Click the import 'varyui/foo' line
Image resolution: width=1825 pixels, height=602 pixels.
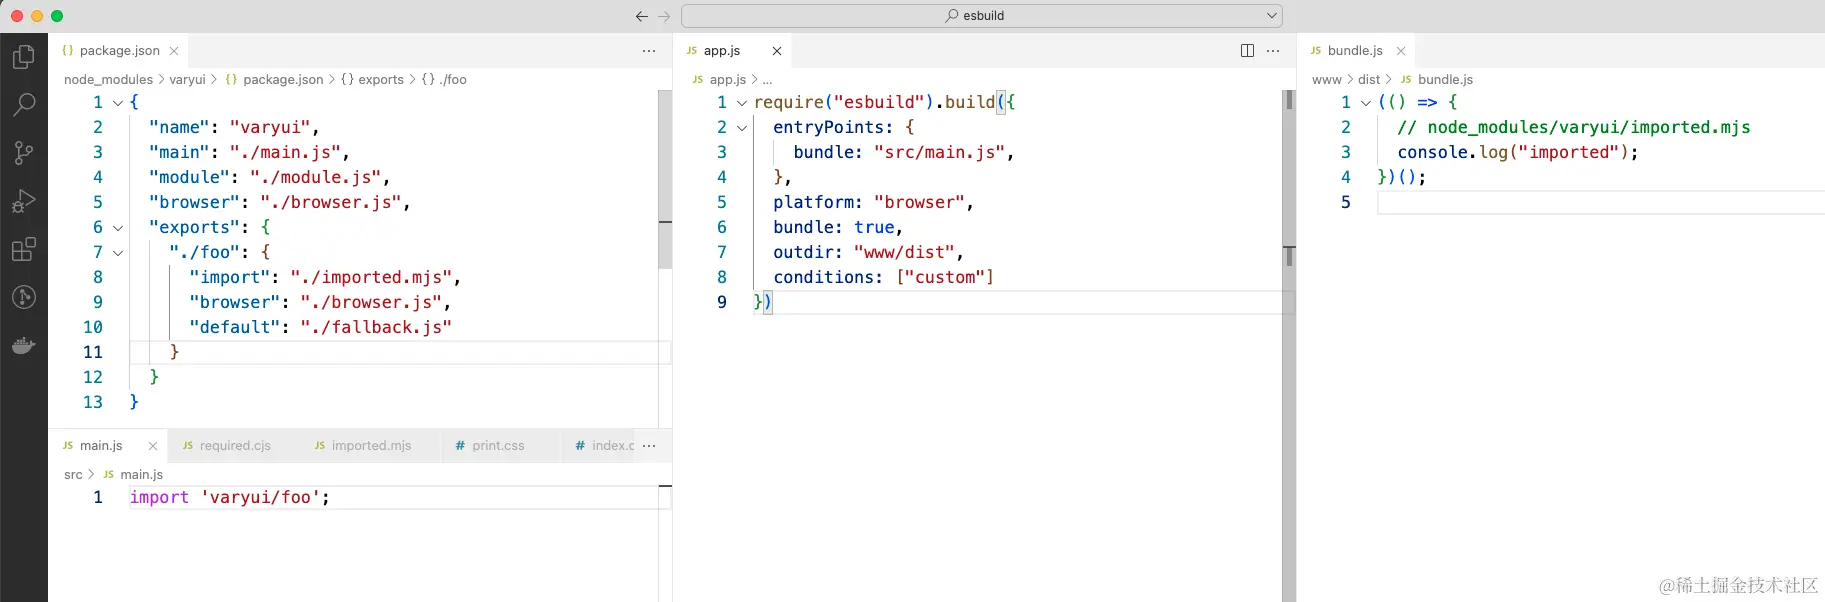click(229, 497)
